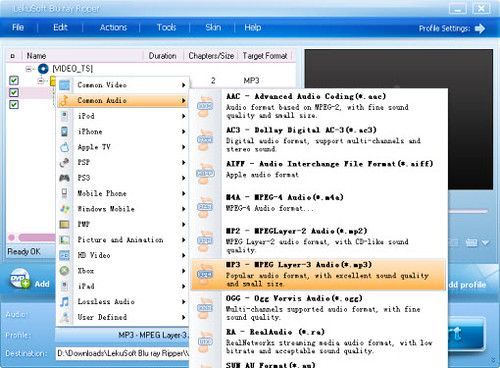The width and height of the screenshot is (500, 368).
Task: Toggle the third title checkbox
Action: point(14,105)
